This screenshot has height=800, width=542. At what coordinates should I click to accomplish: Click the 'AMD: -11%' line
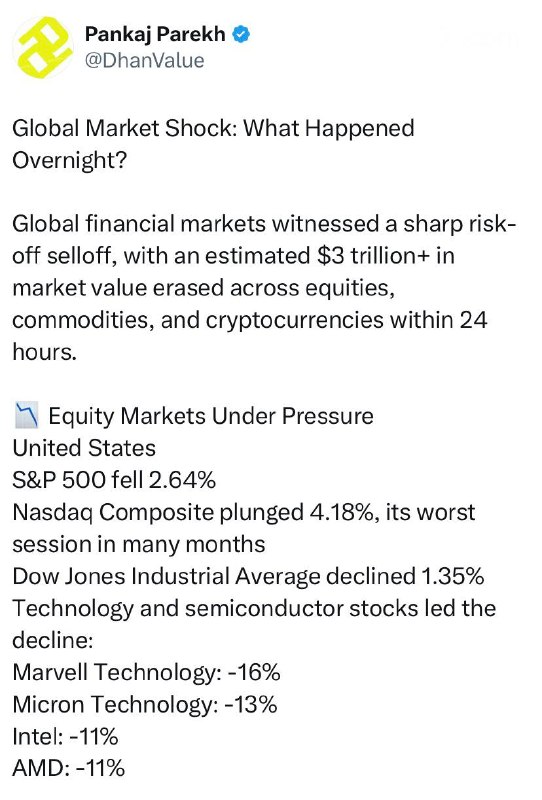68,768
